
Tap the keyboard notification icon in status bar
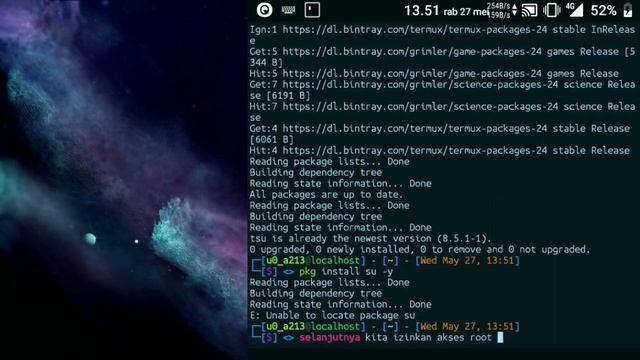288,10
